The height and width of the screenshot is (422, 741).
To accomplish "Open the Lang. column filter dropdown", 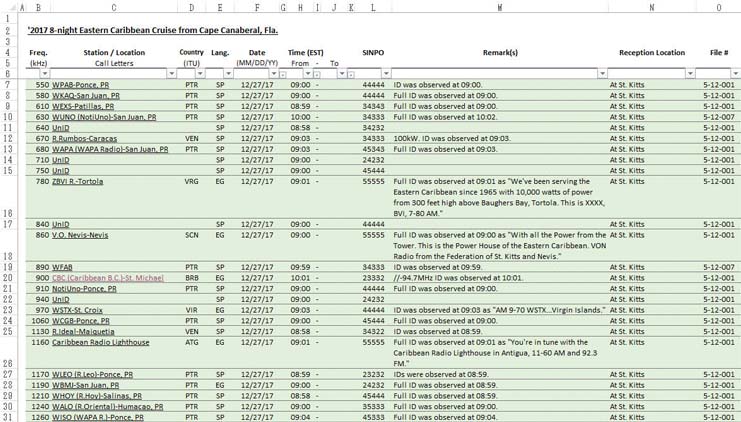I will pos(229,74).
